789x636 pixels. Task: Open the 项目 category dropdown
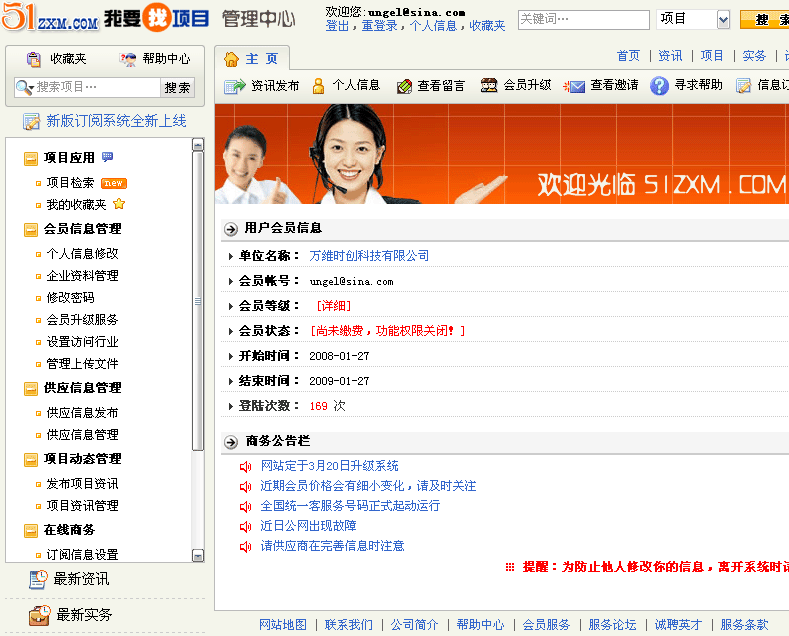click(723, 20)
